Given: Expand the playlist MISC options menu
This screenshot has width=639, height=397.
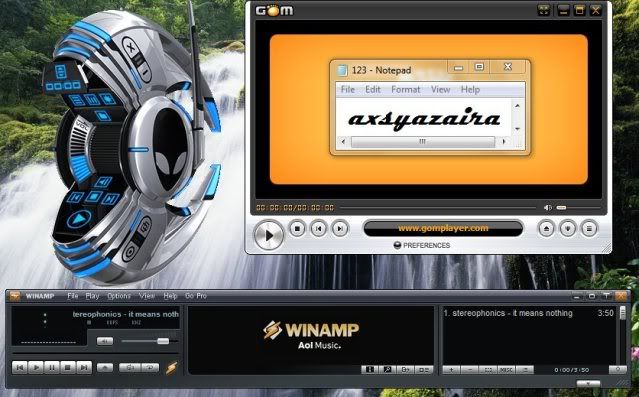Looking at the screenshot, I should click(x=506, y=370).
